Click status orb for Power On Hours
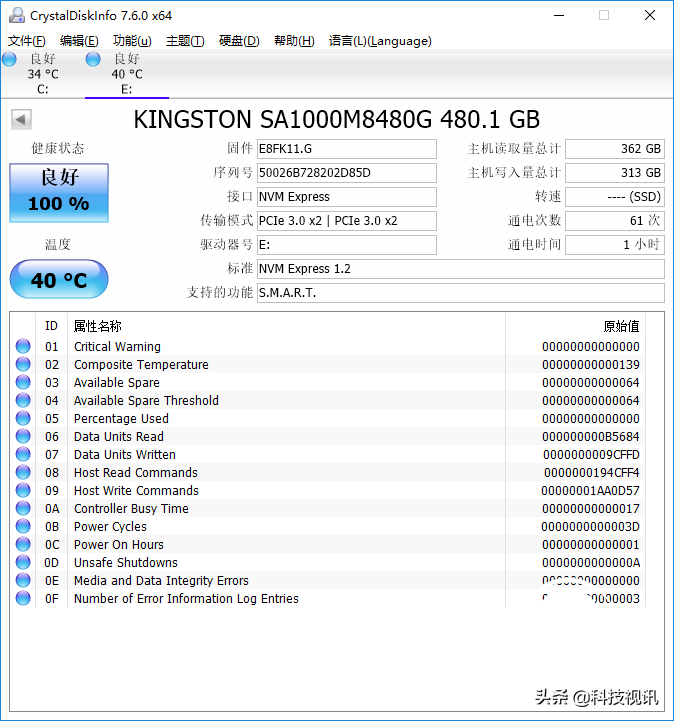674x721 pixels. (23, 544)
